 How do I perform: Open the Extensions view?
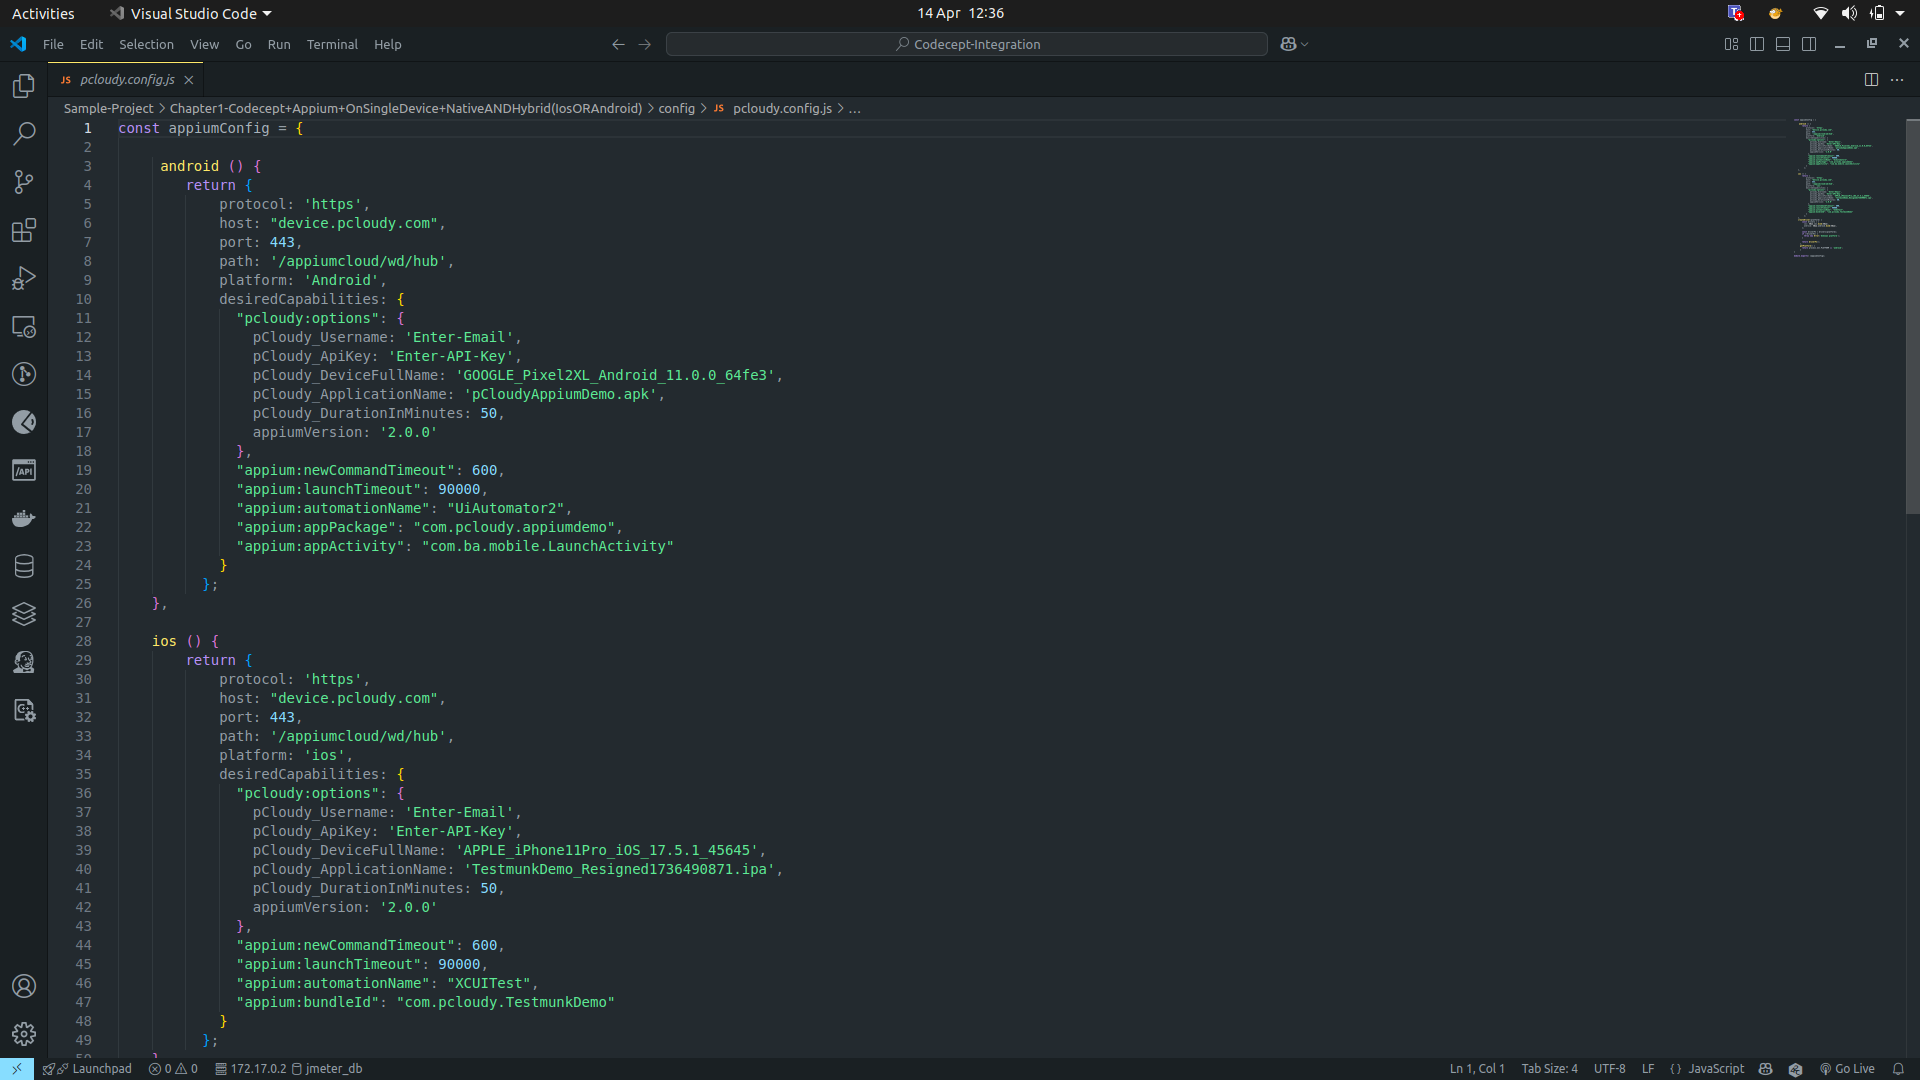tap(24, 231)
